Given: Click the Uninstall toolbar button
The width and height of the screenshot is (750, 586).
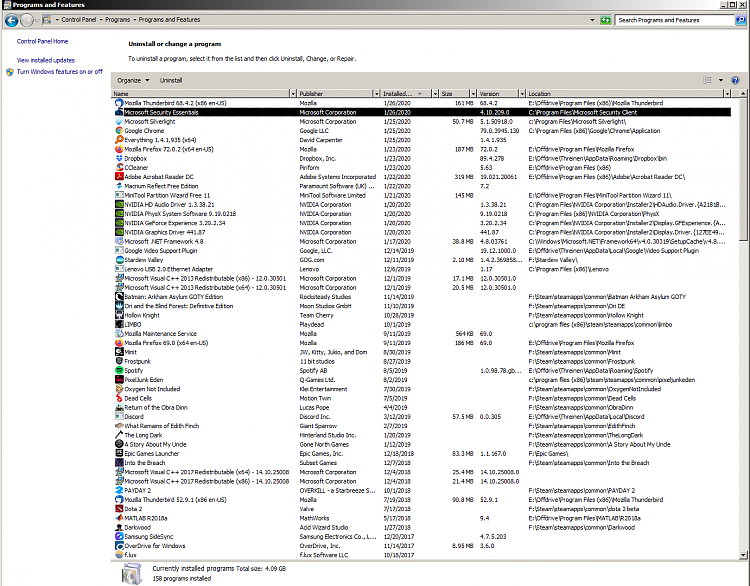Looking at the screenshot, I should click(x=171, y=80).
